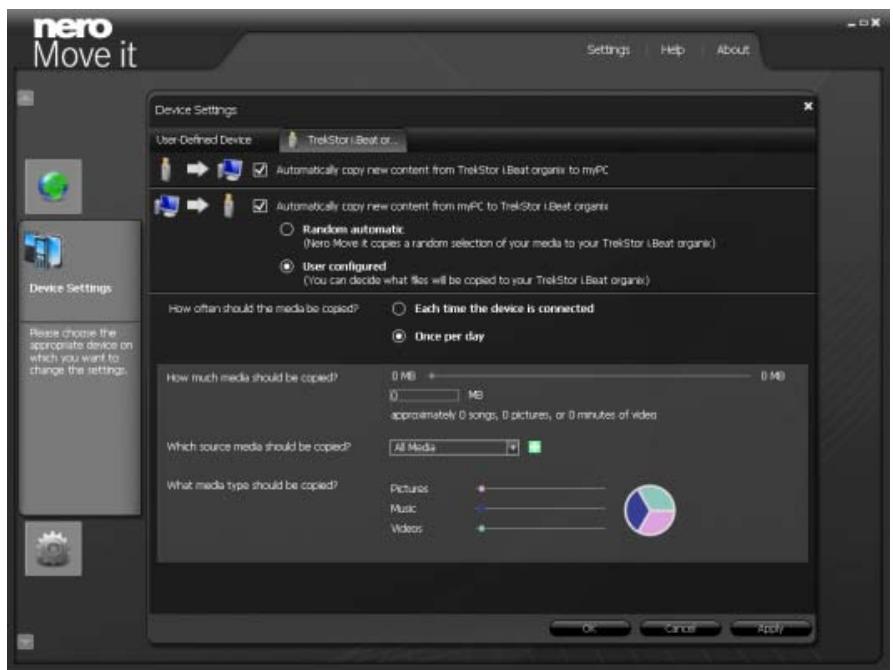The image size is (893, 670).
Task: Click the Pictures slider handle
Action: click(481, 488)
